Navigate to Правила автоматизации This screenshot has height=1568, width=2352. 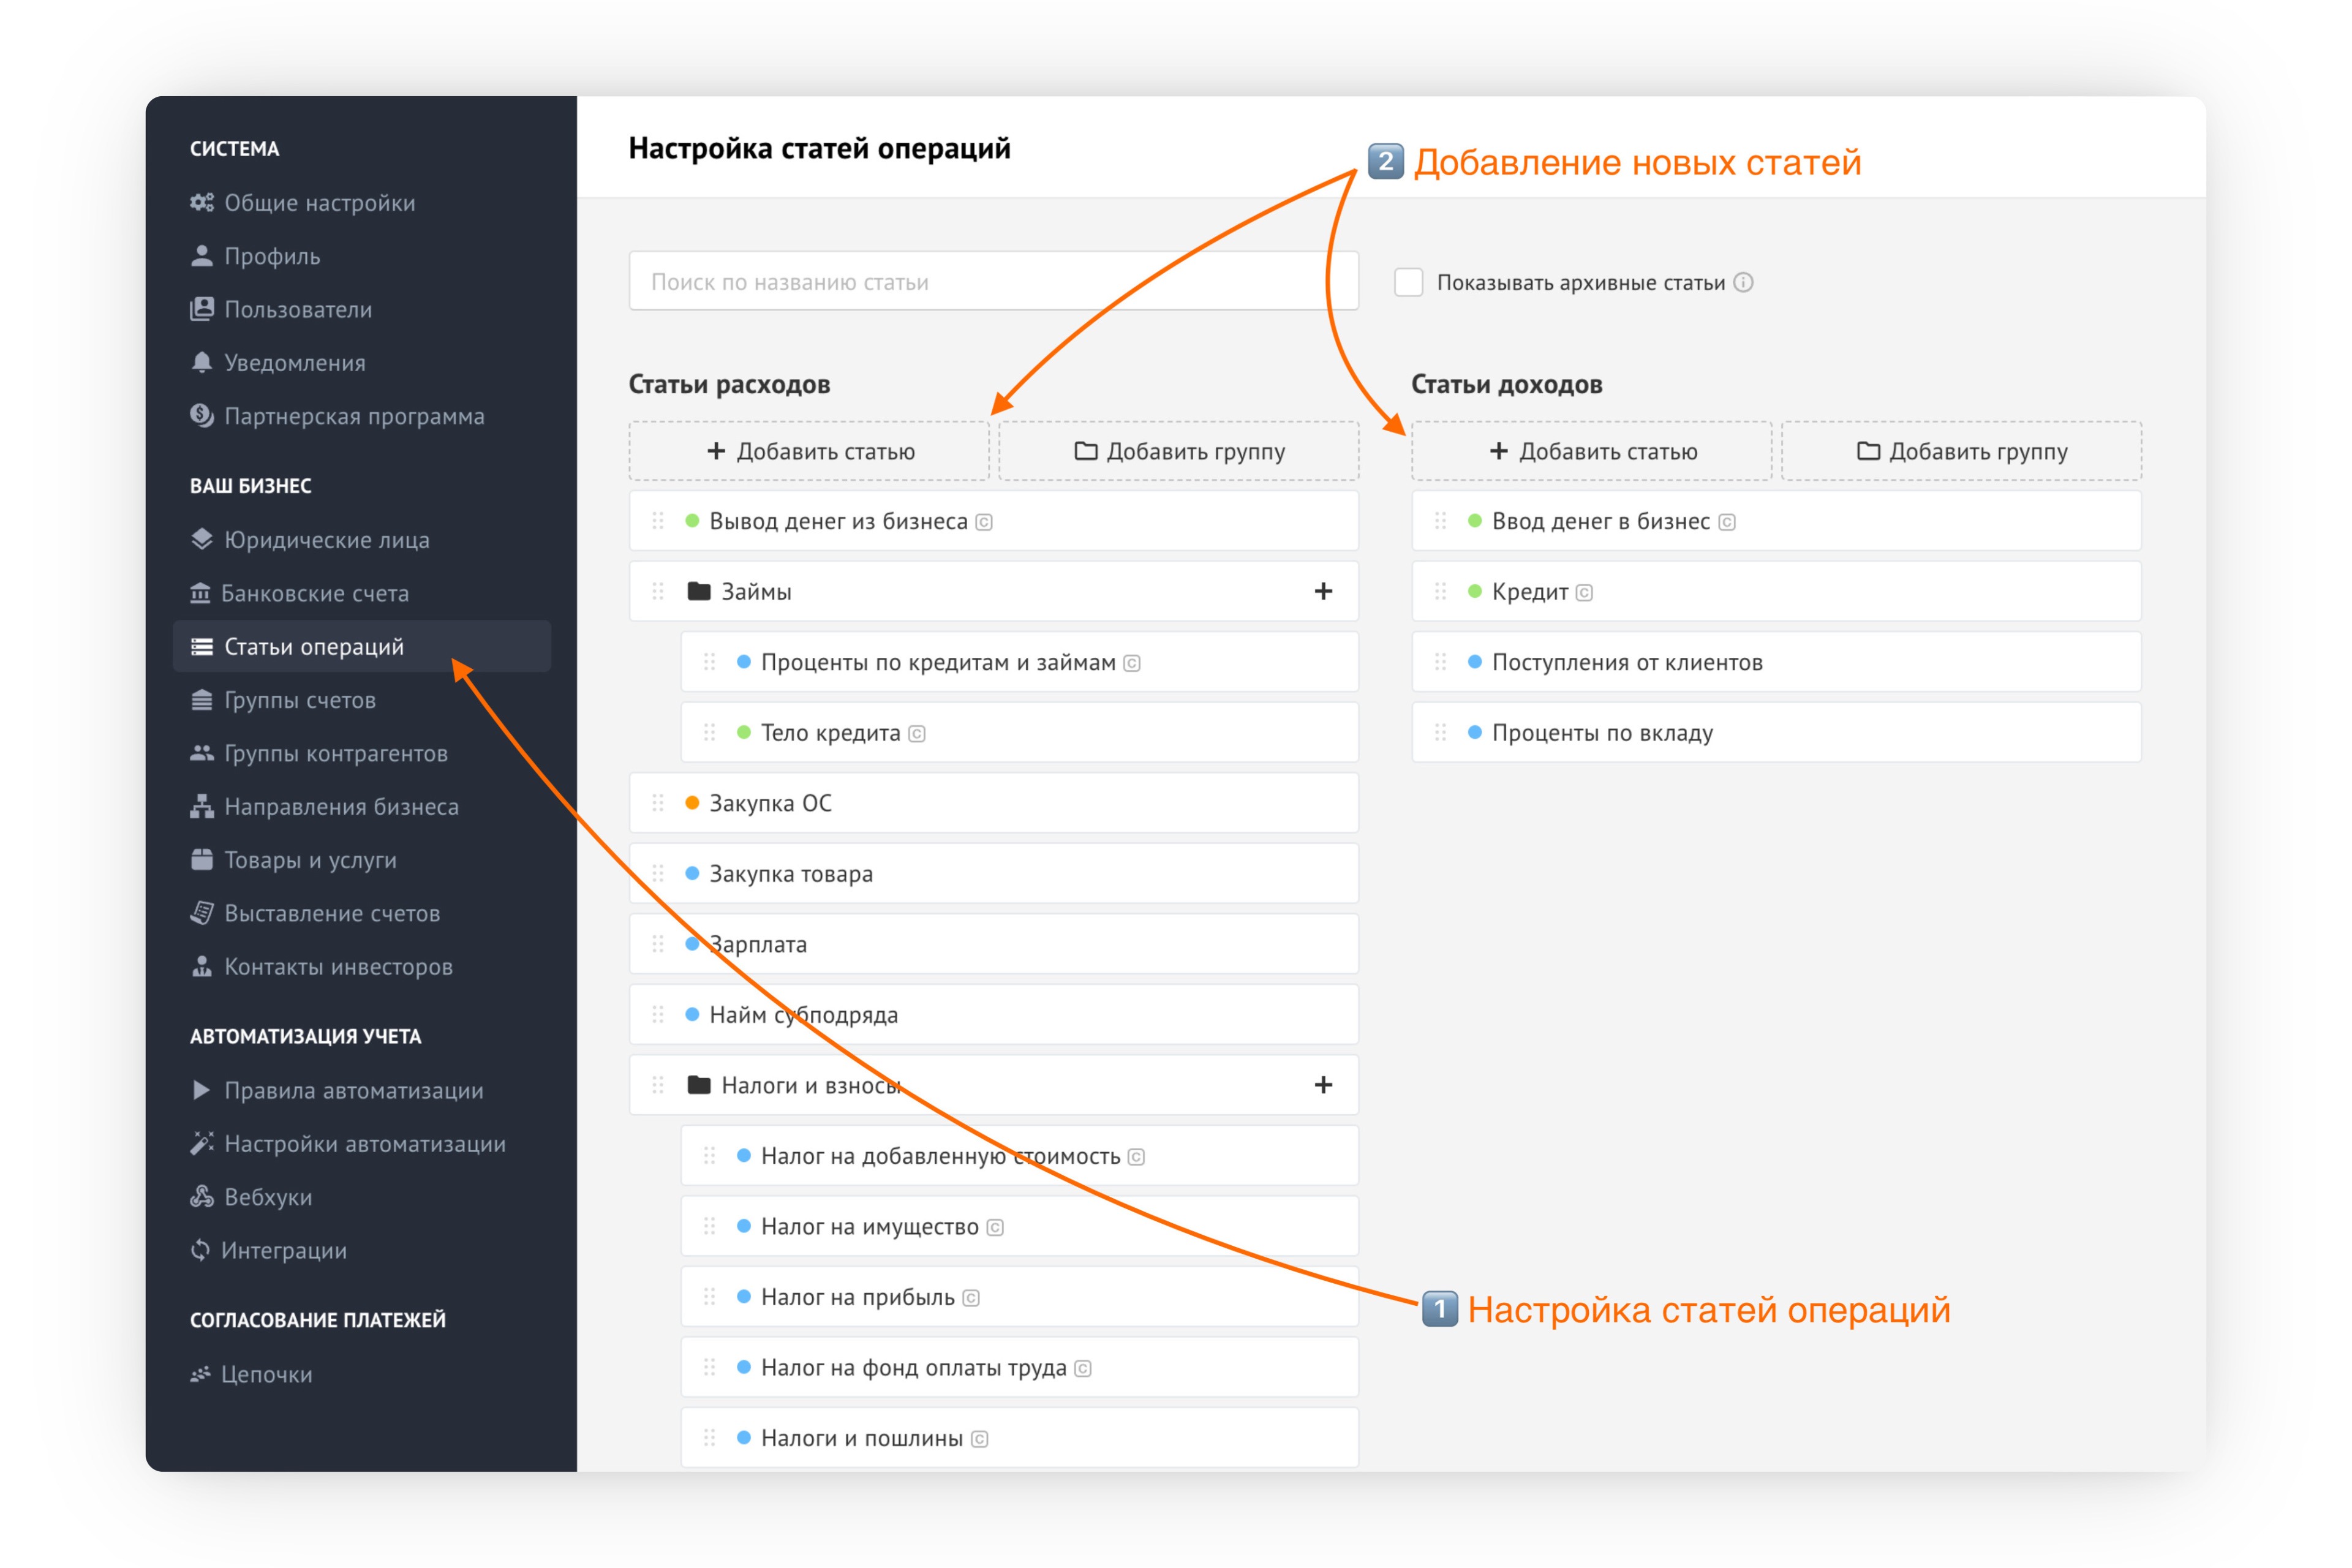[x=353, y=1090]
